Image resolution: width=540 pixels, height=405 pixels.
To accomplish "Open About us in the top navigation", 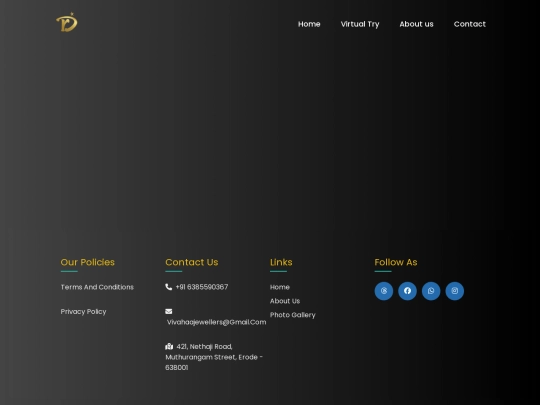I will pyautogui.click(x=416, y=24).
